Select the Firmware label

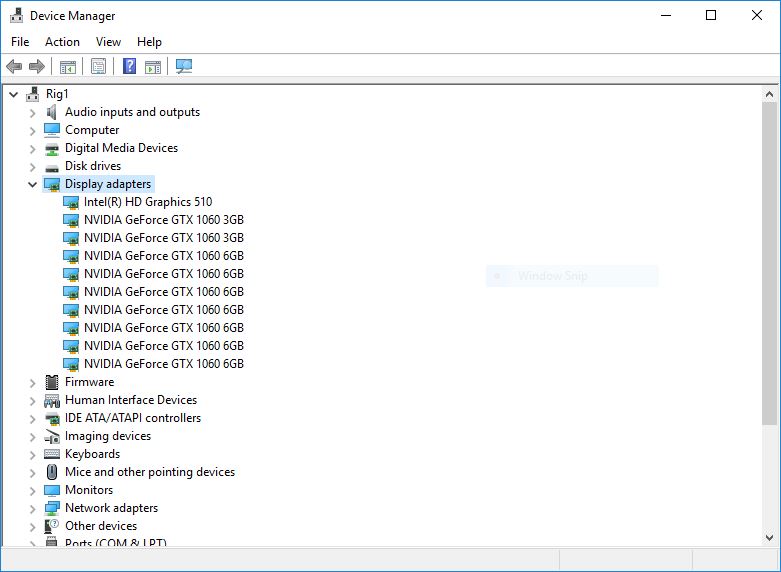(x=90, y=382)
